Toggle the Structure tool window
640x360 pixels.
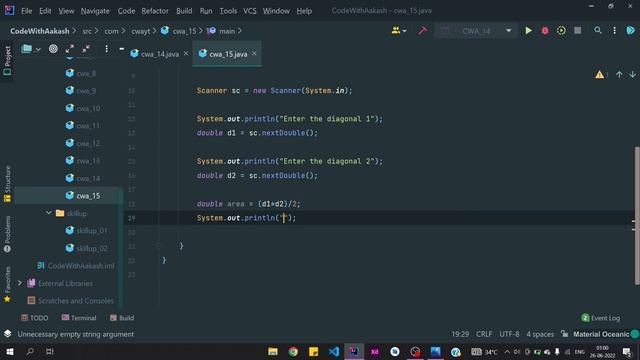coord(7,184)
